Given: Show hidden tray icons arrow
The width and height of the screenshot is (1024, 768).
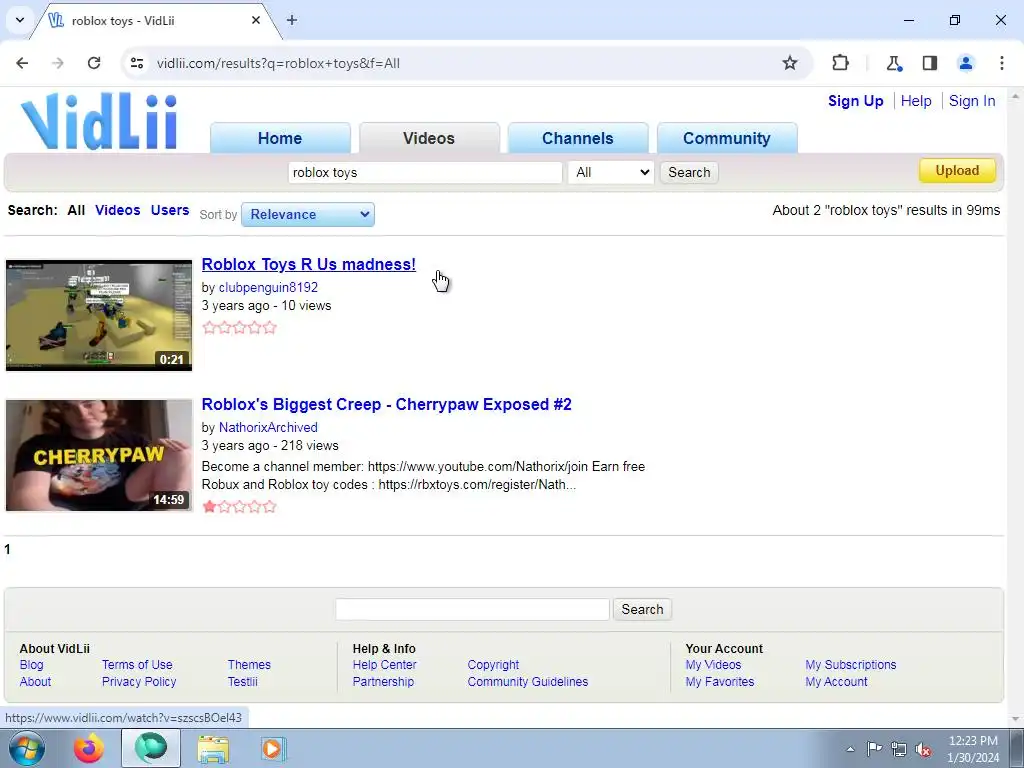Looking at the screenshot, I should point(850,749).
